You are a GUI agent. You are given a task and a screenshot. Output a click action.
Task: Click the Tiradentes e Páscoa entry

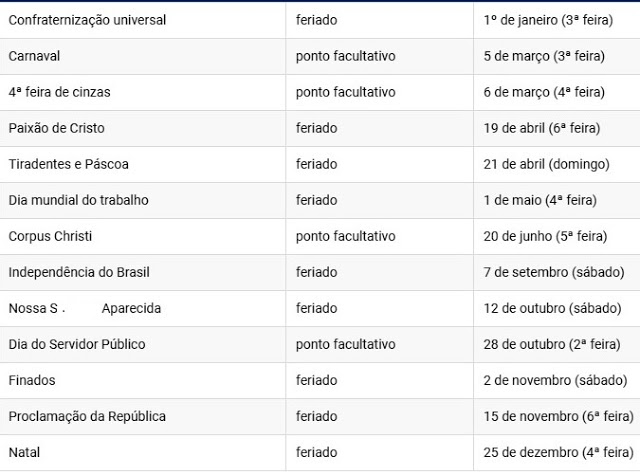(x=68, y=164)
